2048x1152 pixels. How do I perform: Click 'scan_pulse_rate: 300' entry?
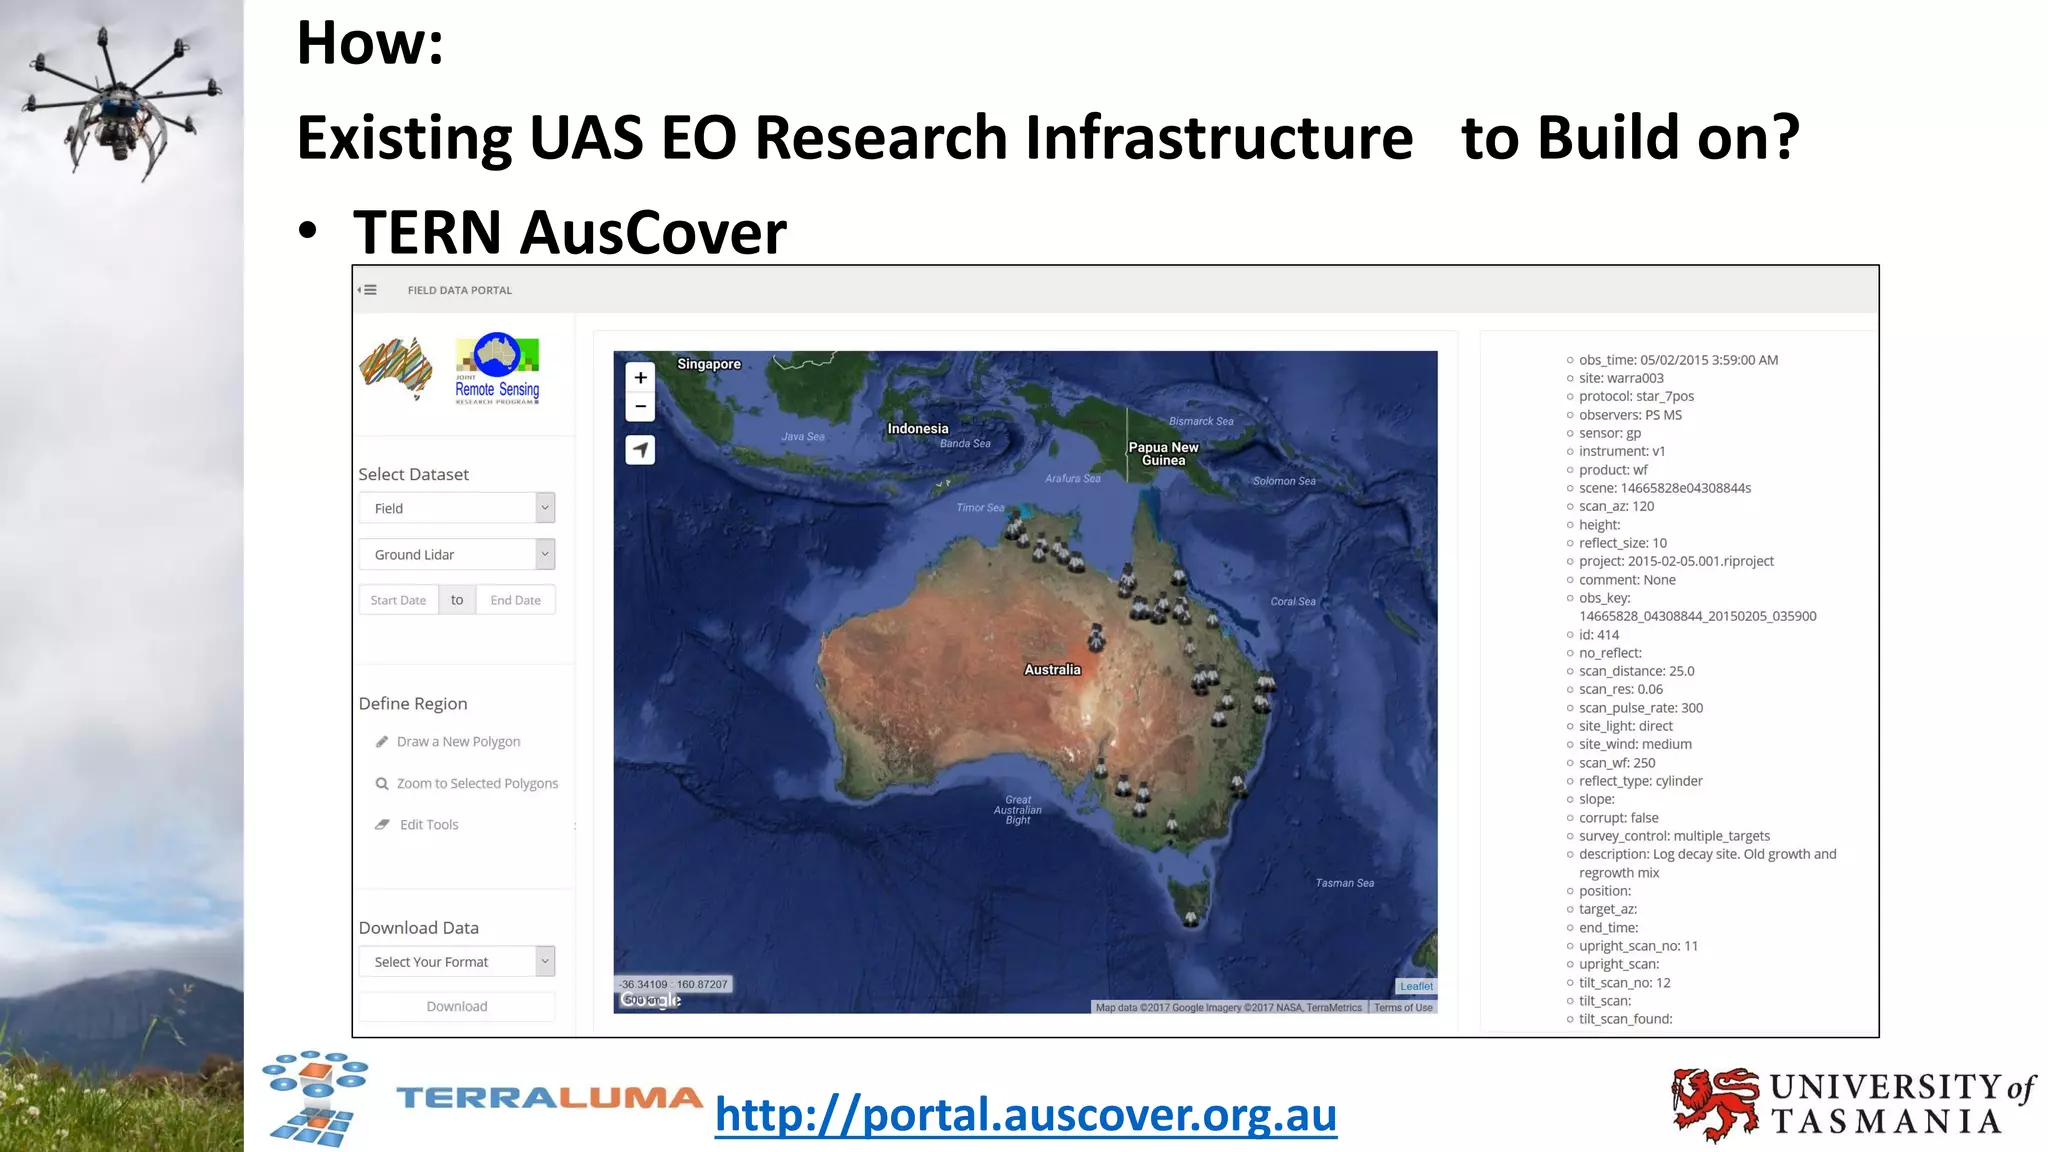[1640, 708]
